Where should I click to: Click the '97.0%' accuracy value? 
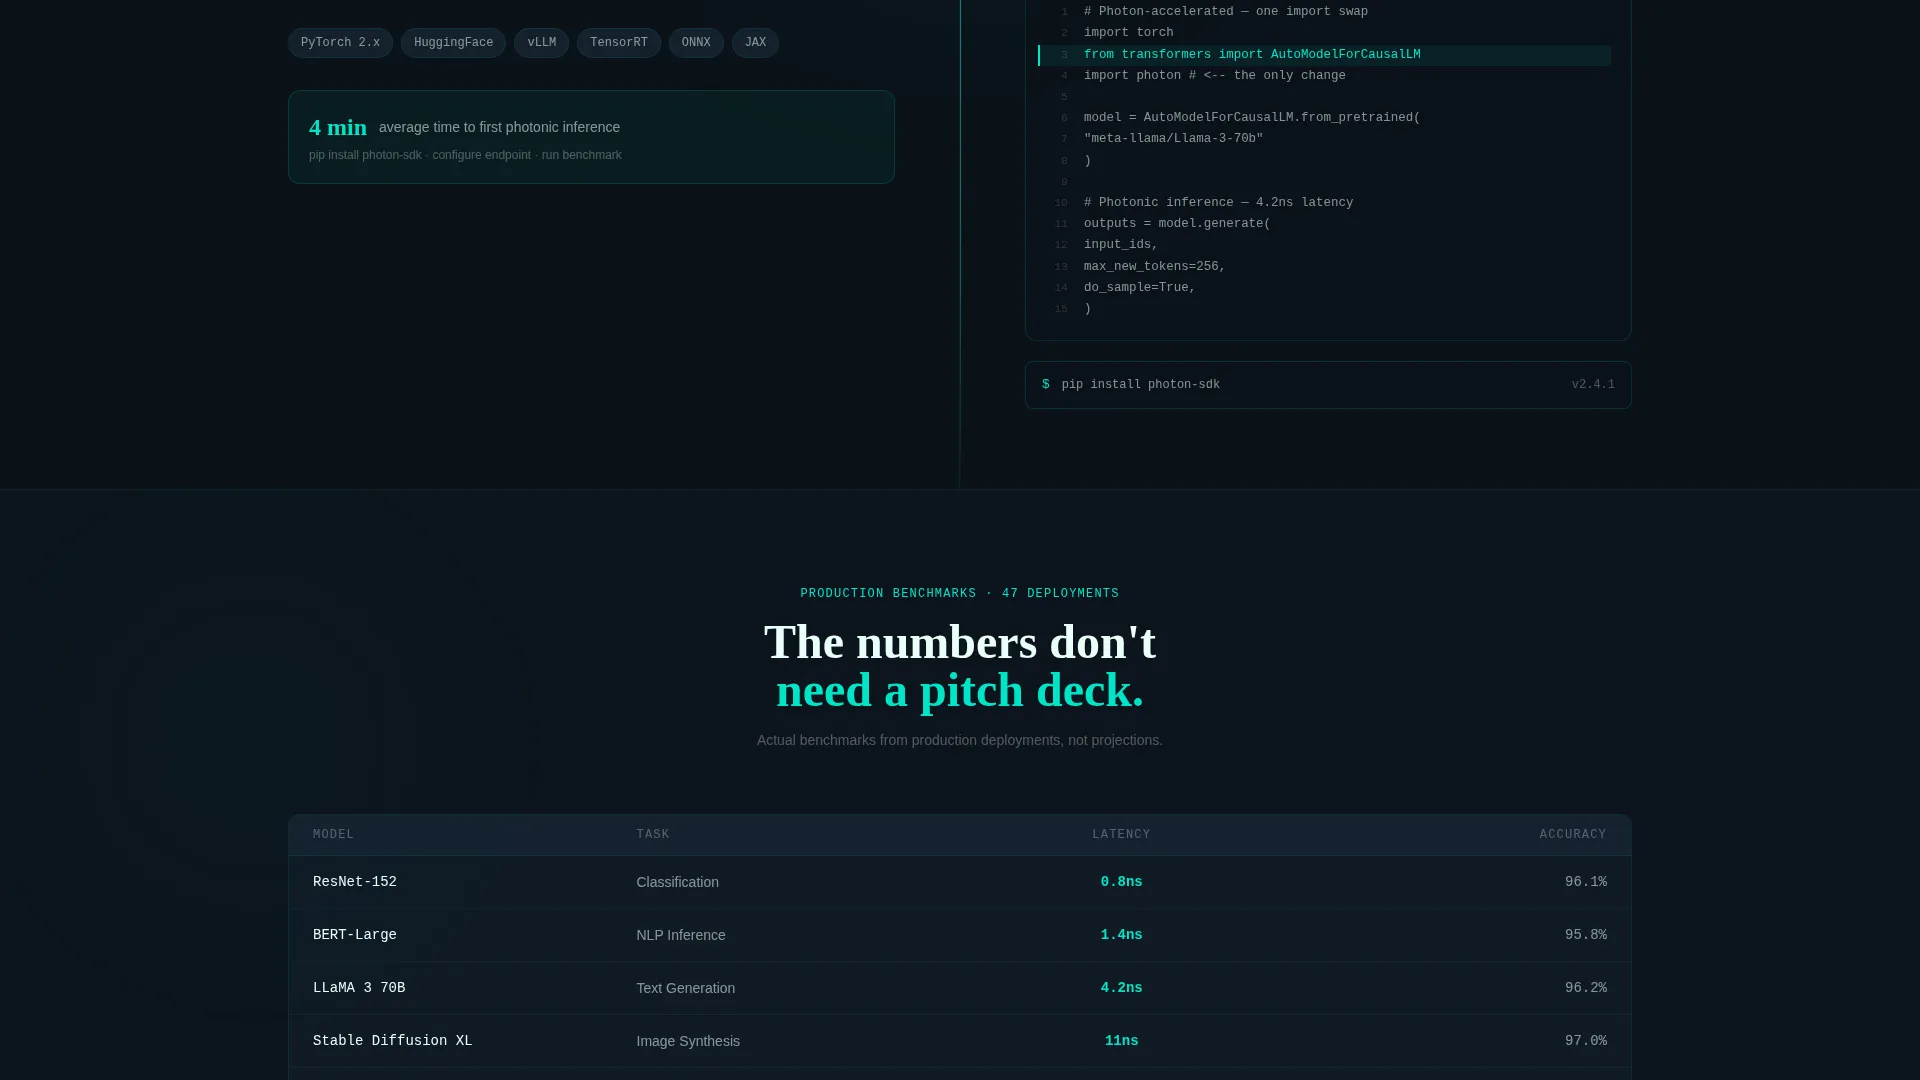click(x=1586, y=1041)
